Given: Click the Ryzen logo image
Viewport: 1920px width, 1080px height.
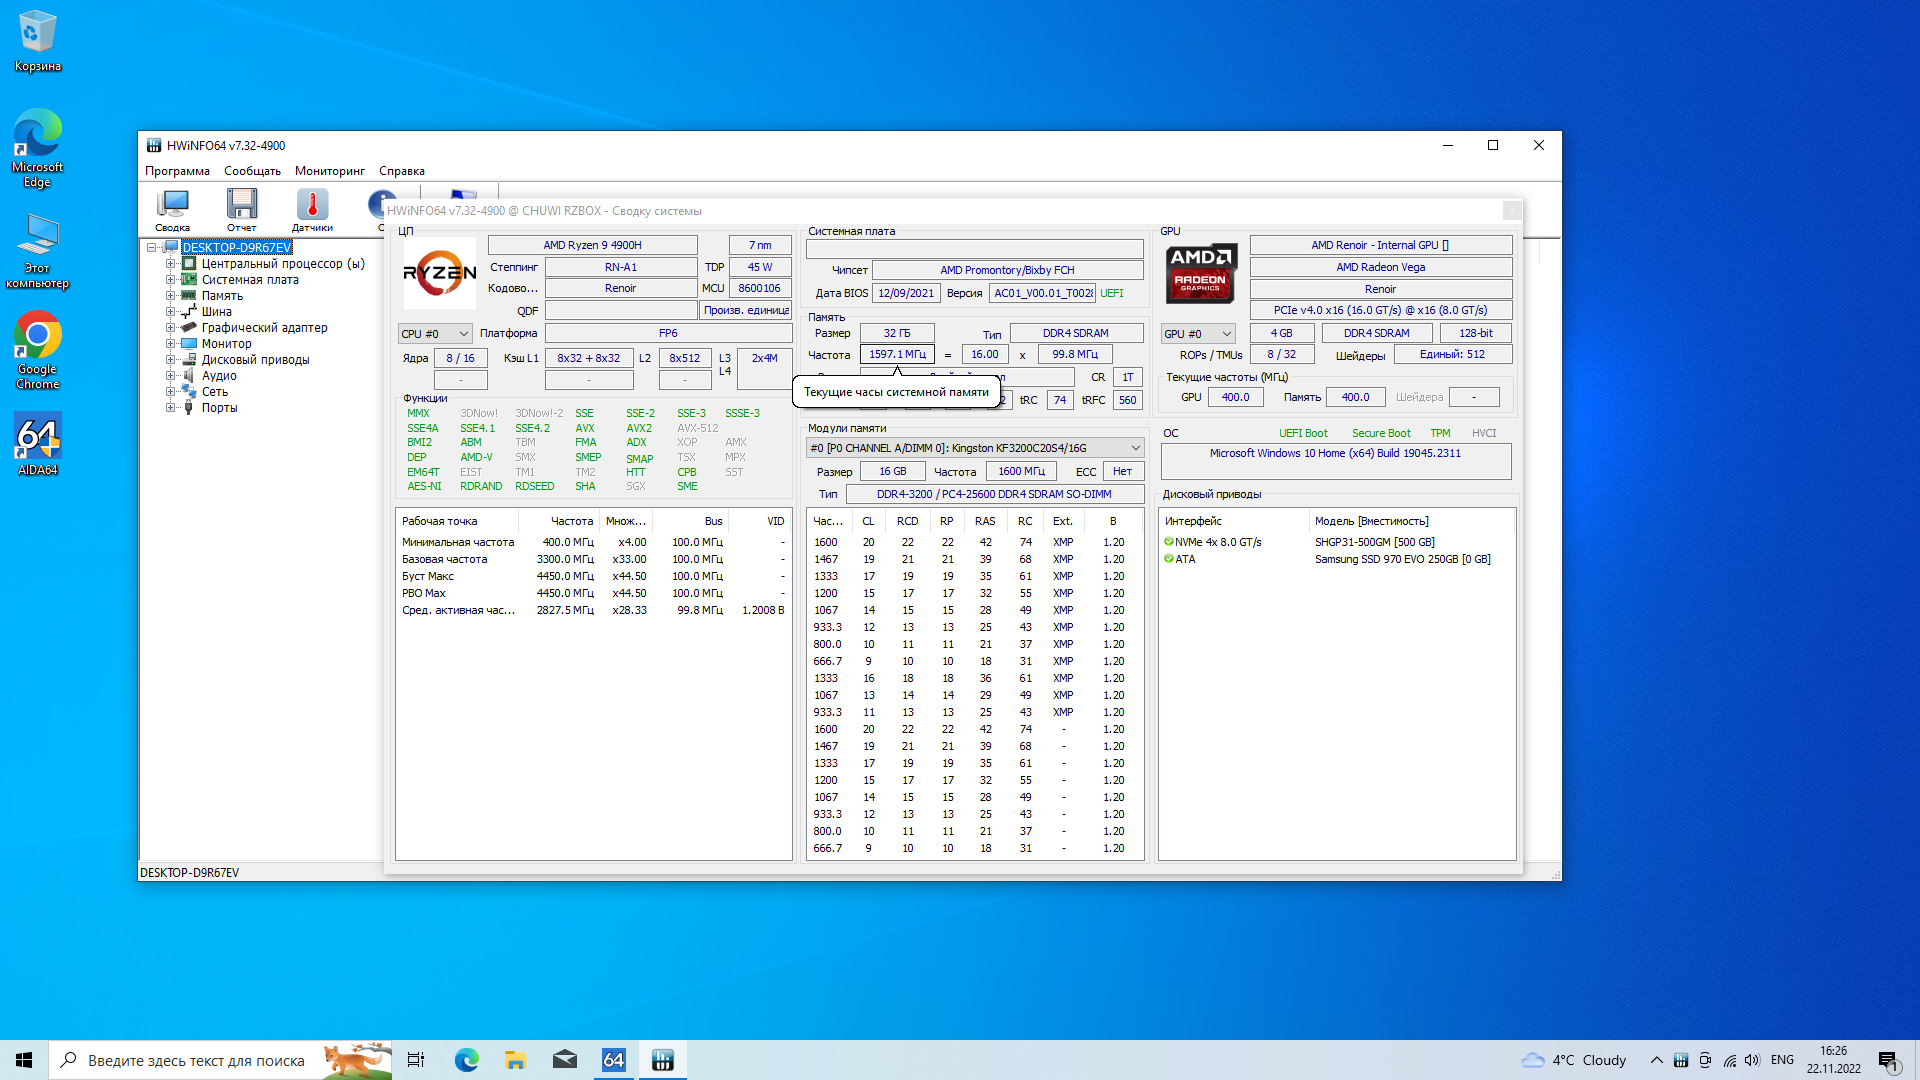Looking at the screenshot, I should click(x=440, y=273).
